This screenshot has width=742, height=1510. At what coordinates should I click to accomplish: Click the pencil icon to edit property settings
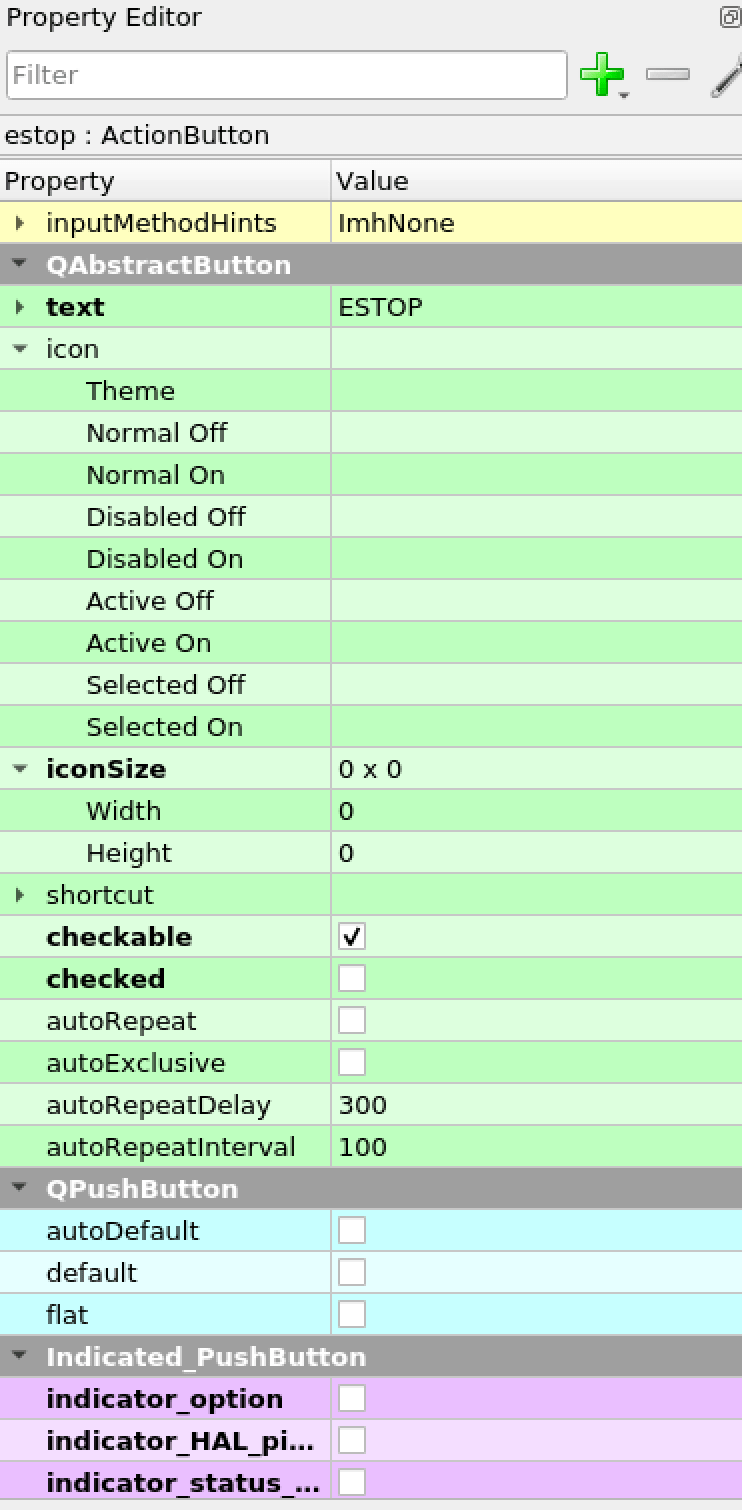(x=728, y=74)
